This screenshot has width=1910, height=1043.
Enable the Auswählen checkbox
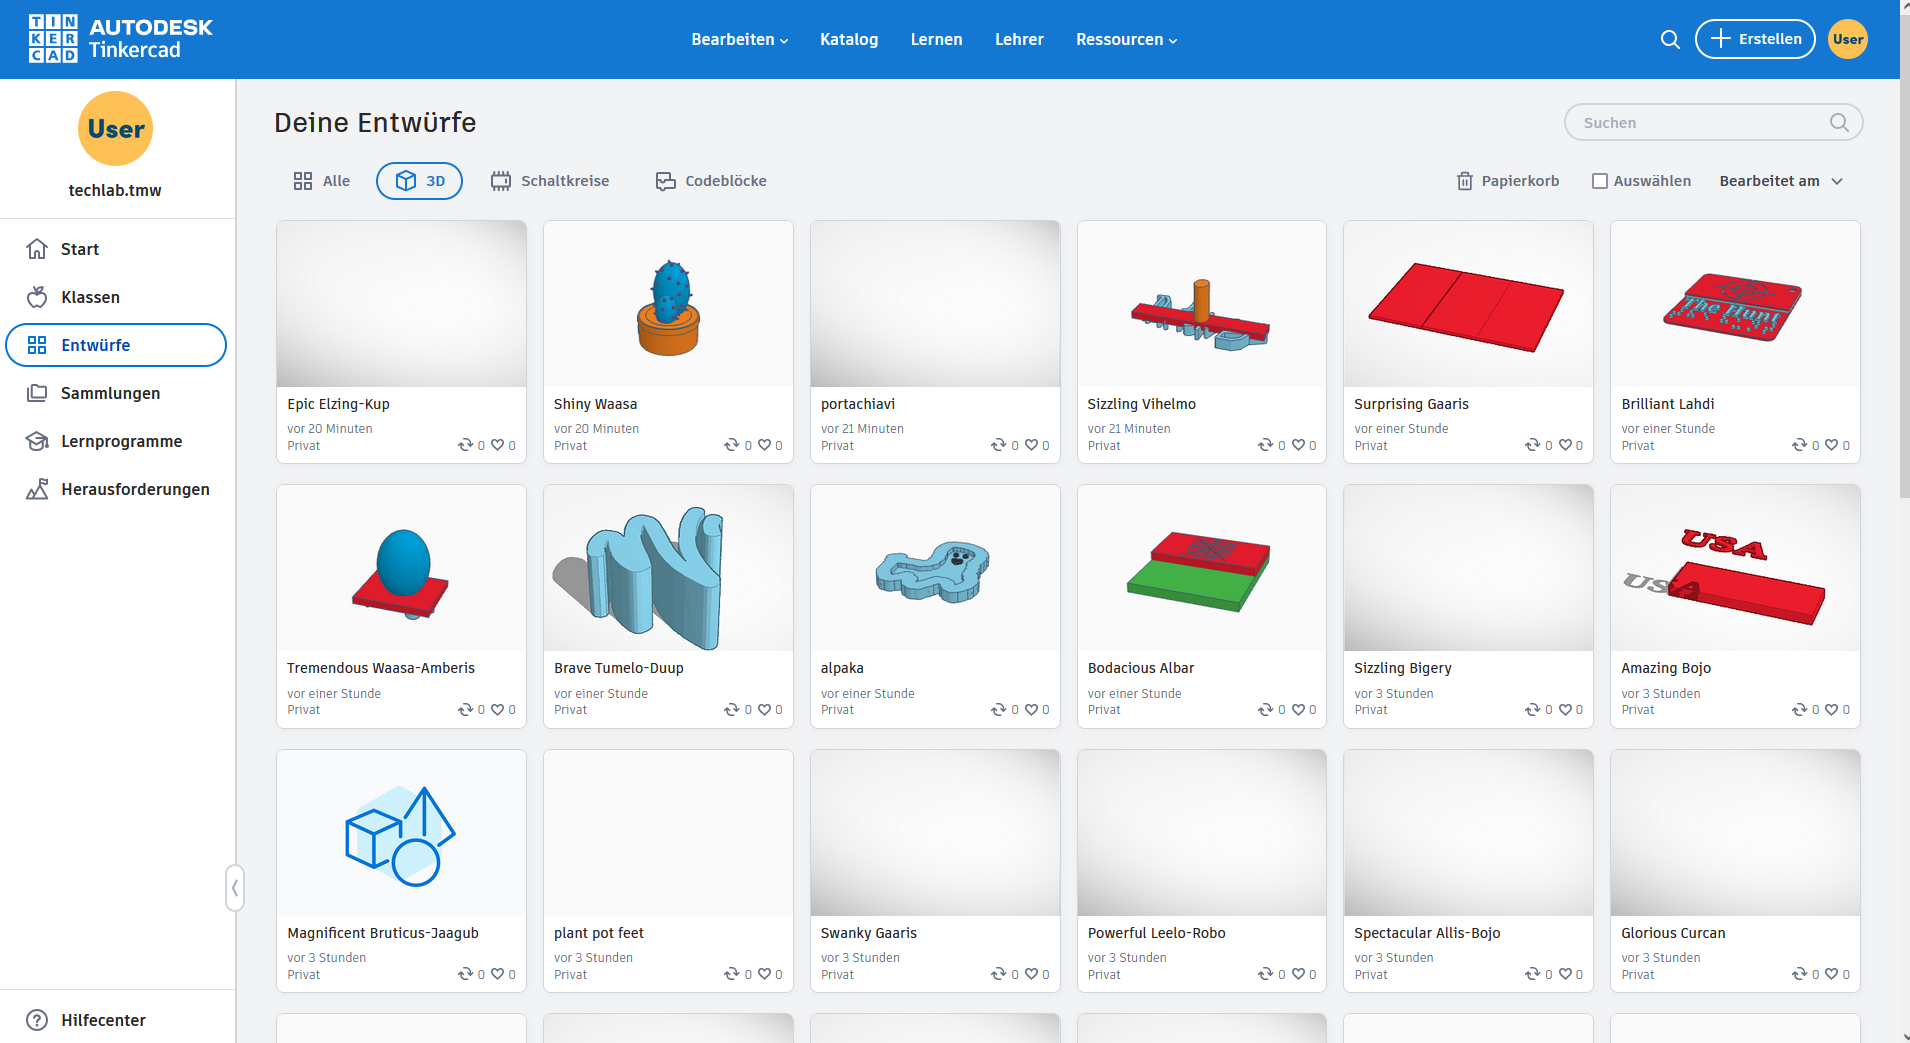pos(1600,181)
